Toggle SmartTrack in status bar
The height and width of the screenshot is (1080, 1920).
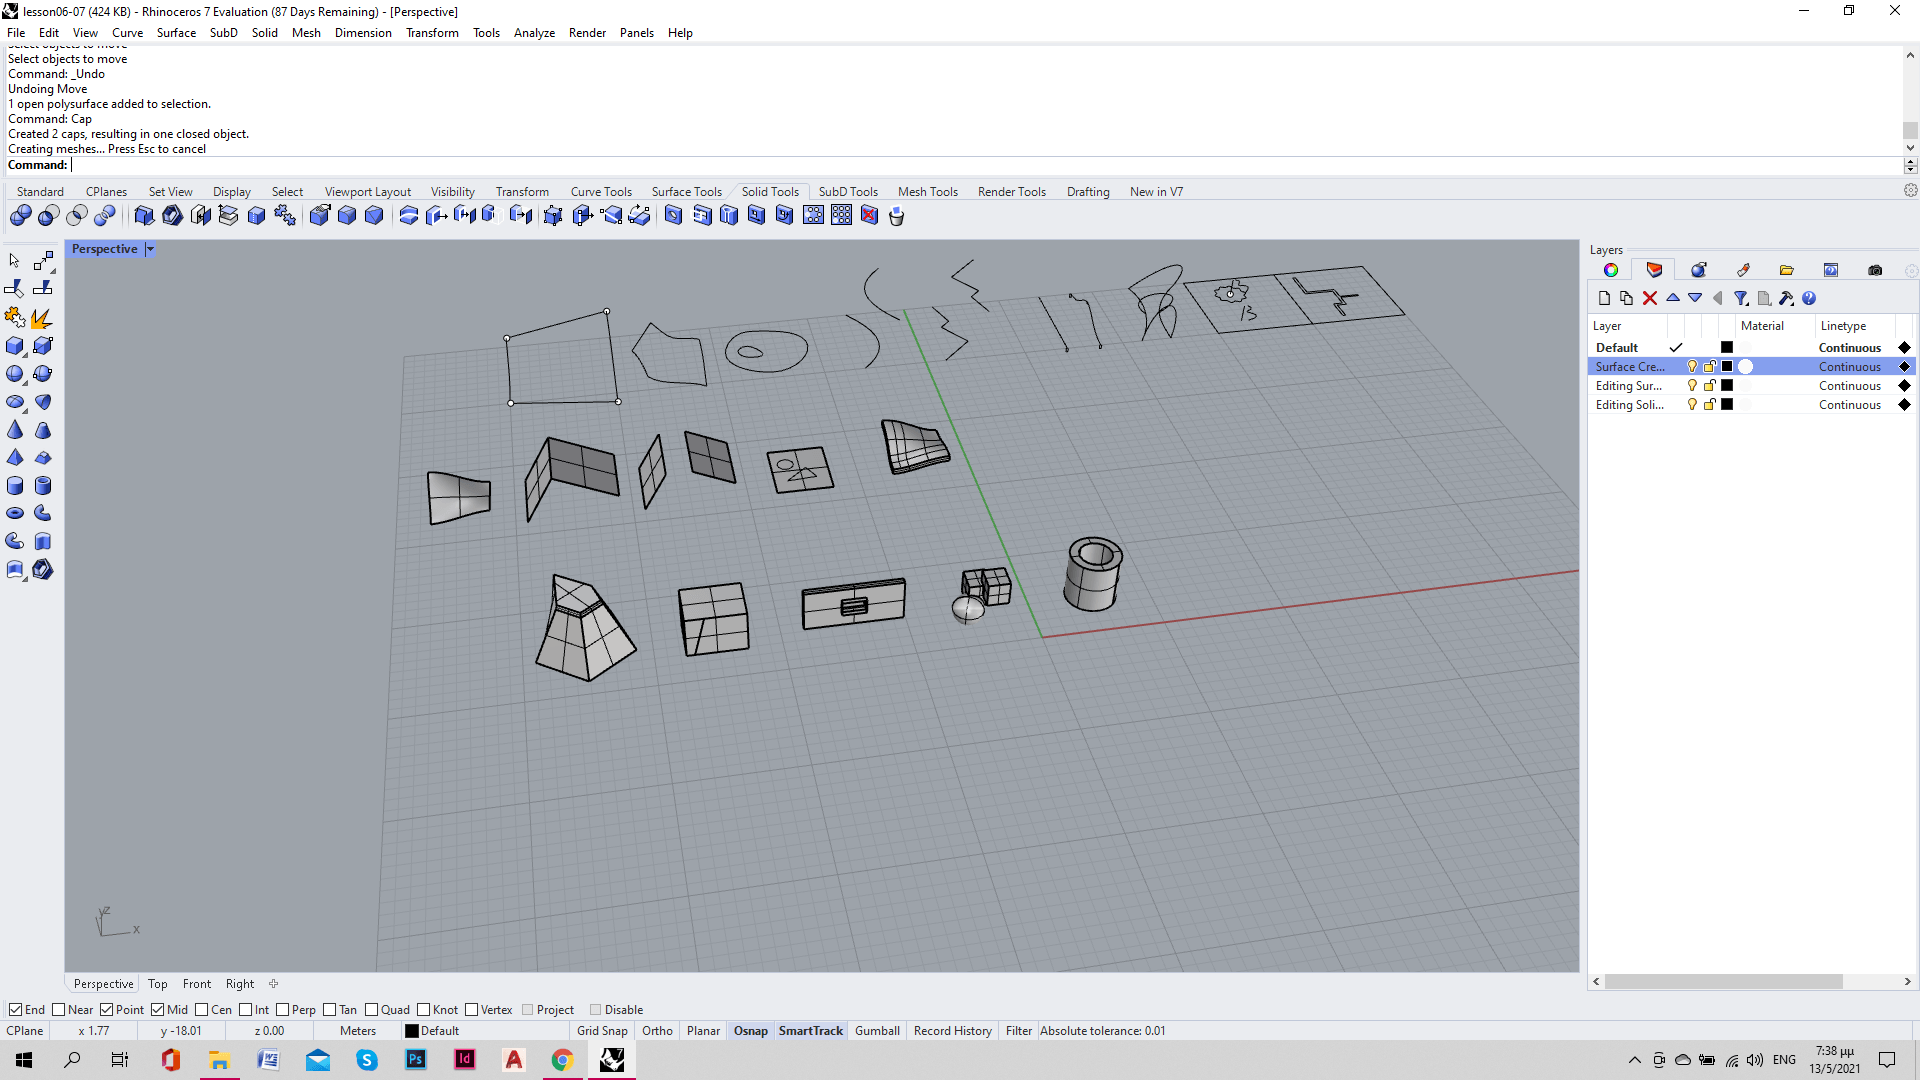(810, 1031)
